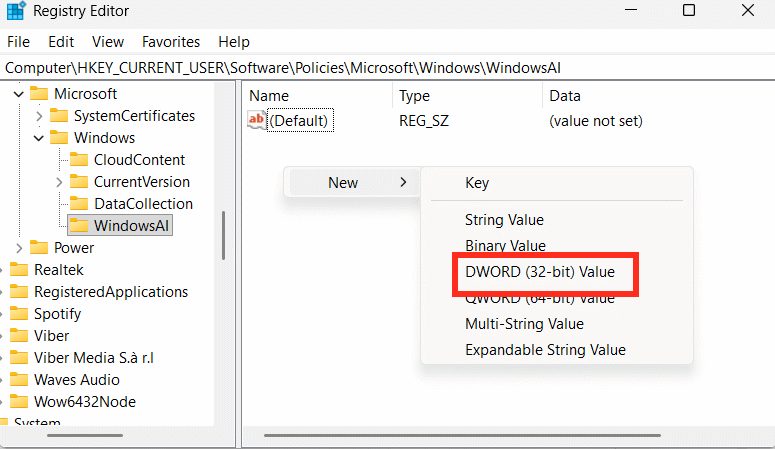Image resolution: width=775 pixels, height=449 pixels.
Task: Click the CloudContent folder icon
Action: pyautogui.click(x=79, y=160)
